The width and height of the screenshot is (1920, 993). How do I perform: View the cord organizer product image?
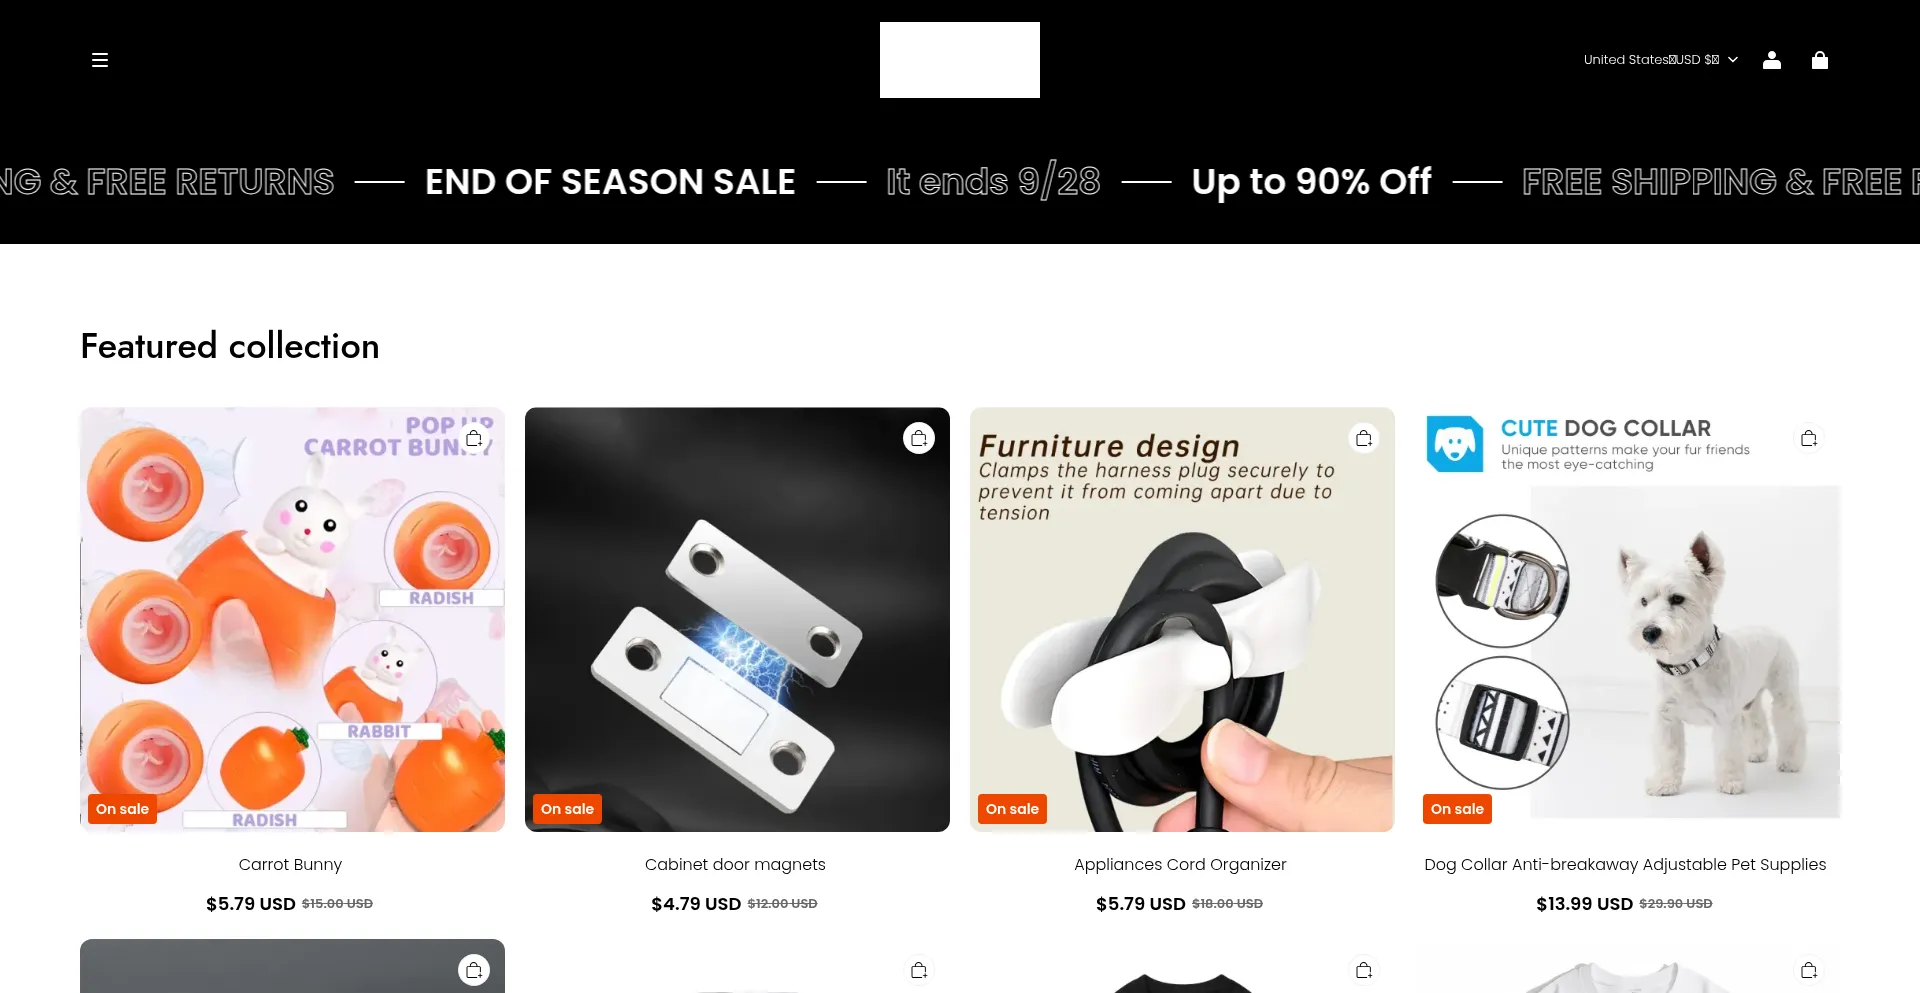(1182, 619)
